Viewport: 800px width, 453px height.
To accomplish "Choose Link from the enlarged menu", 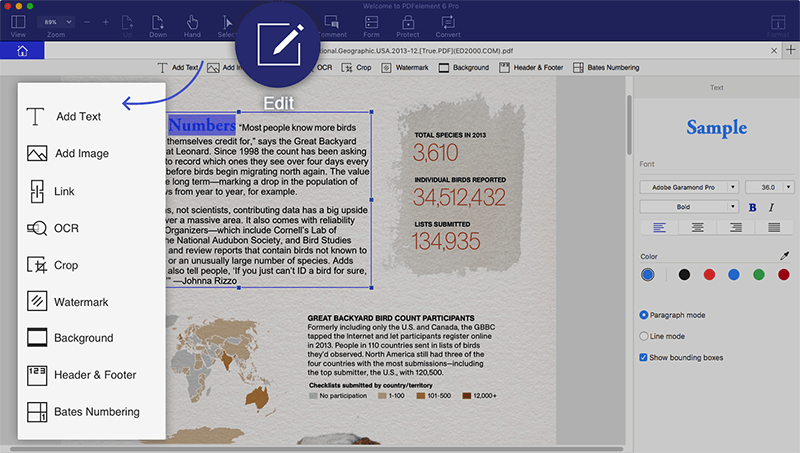I will [x=51, y=191].
